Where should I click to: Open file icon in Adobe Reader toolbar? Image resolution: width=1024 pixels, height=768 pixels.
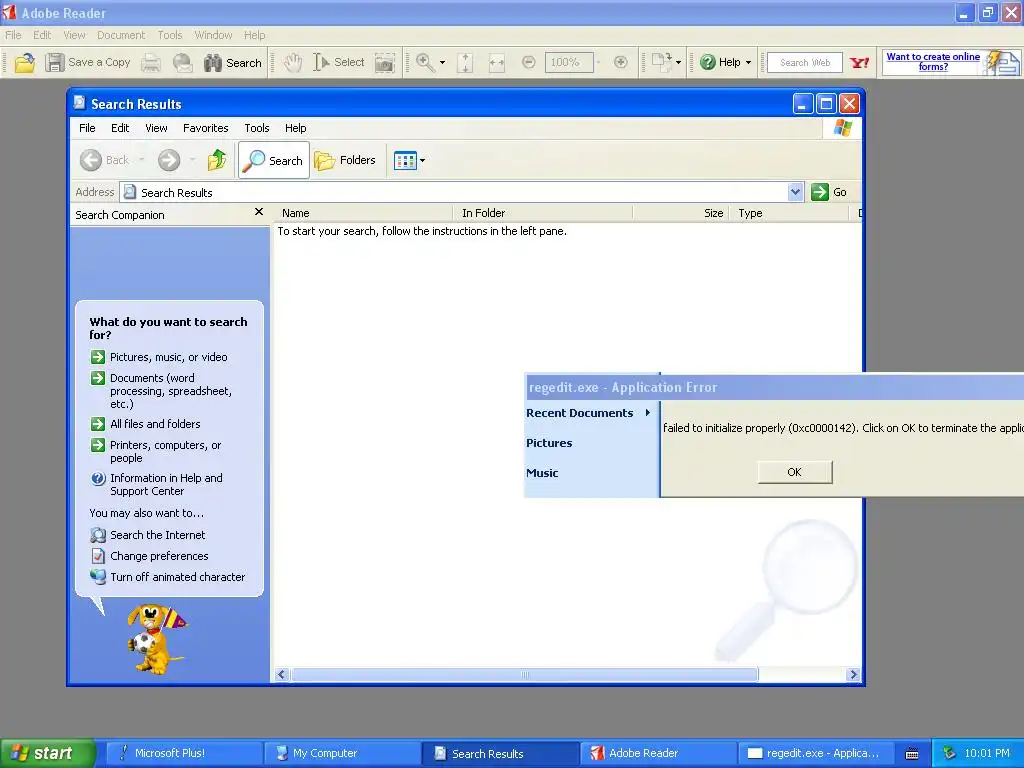point(25,63)
